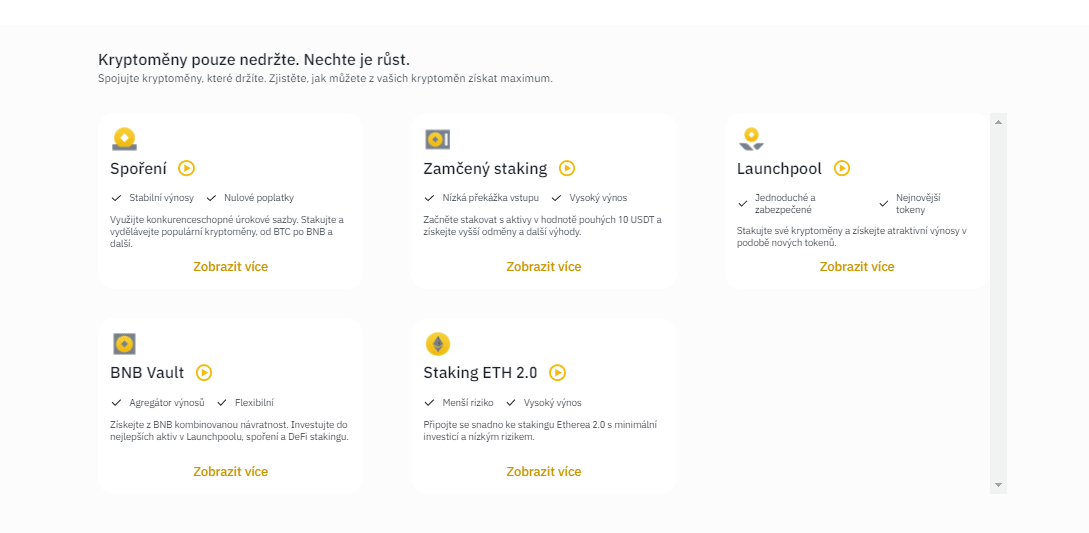
Task: Click the Launchpool sprout icon
Action: (x=751, y=139)
